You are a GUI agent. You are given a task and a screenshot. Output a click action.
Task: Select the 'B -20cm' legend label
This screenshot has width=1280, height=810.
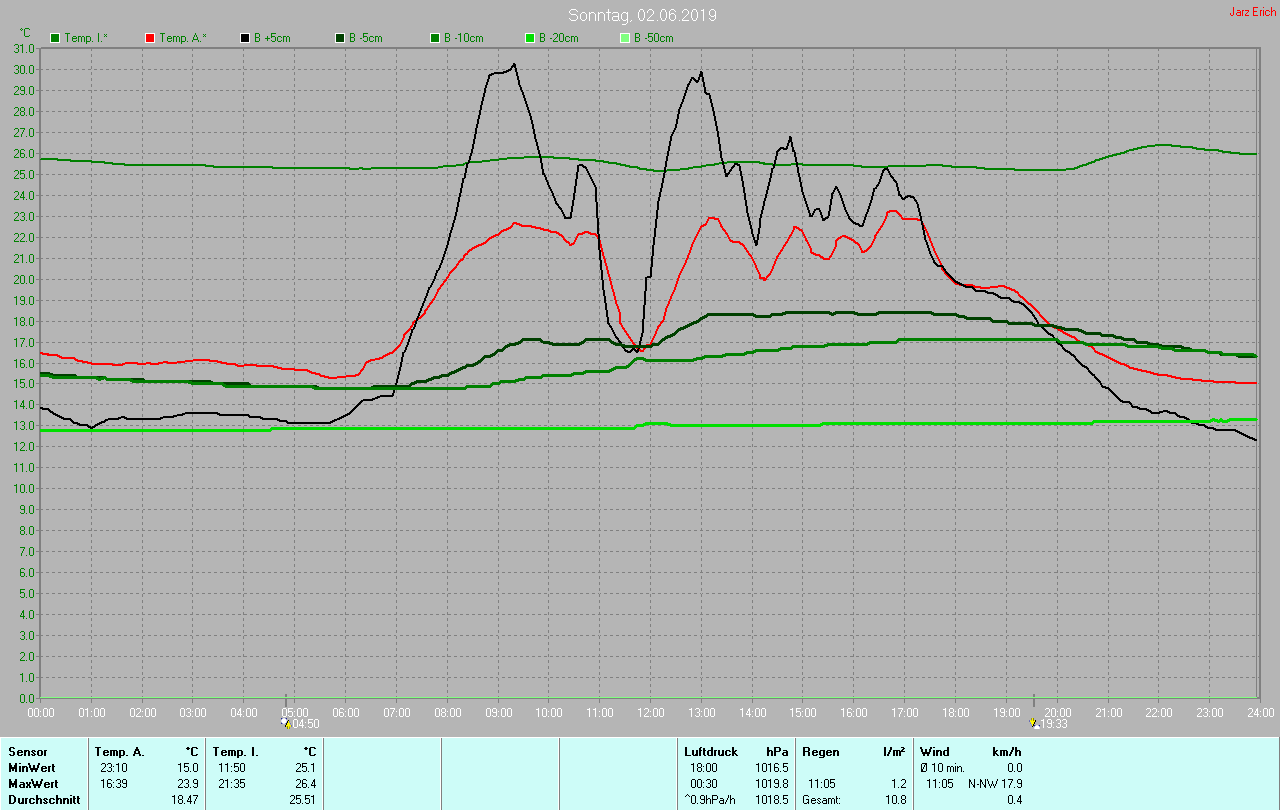click(x=559, y=38)
